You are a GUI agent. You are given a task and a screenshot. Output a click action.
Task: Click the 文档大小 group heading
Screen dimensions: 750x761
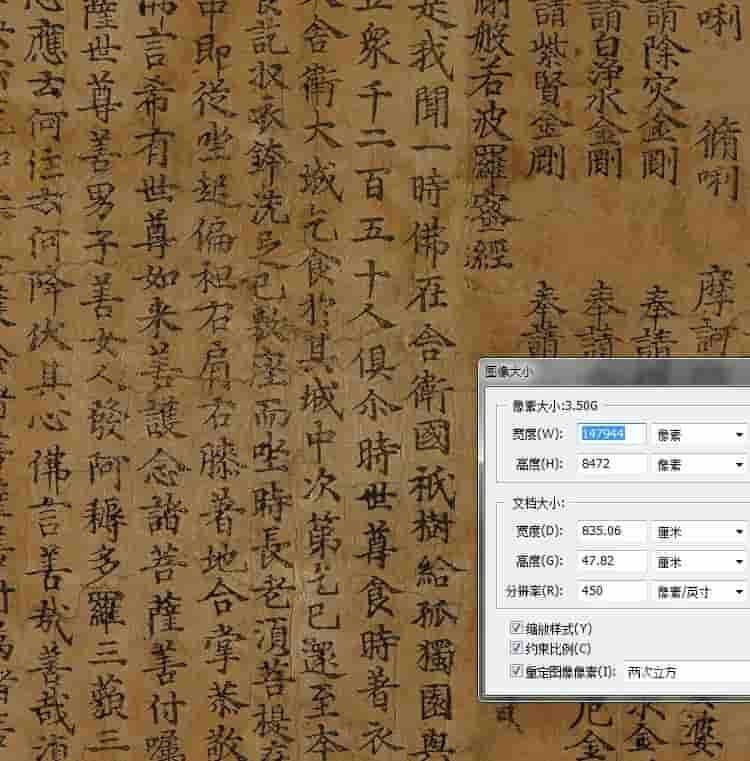tap(540, 504)
